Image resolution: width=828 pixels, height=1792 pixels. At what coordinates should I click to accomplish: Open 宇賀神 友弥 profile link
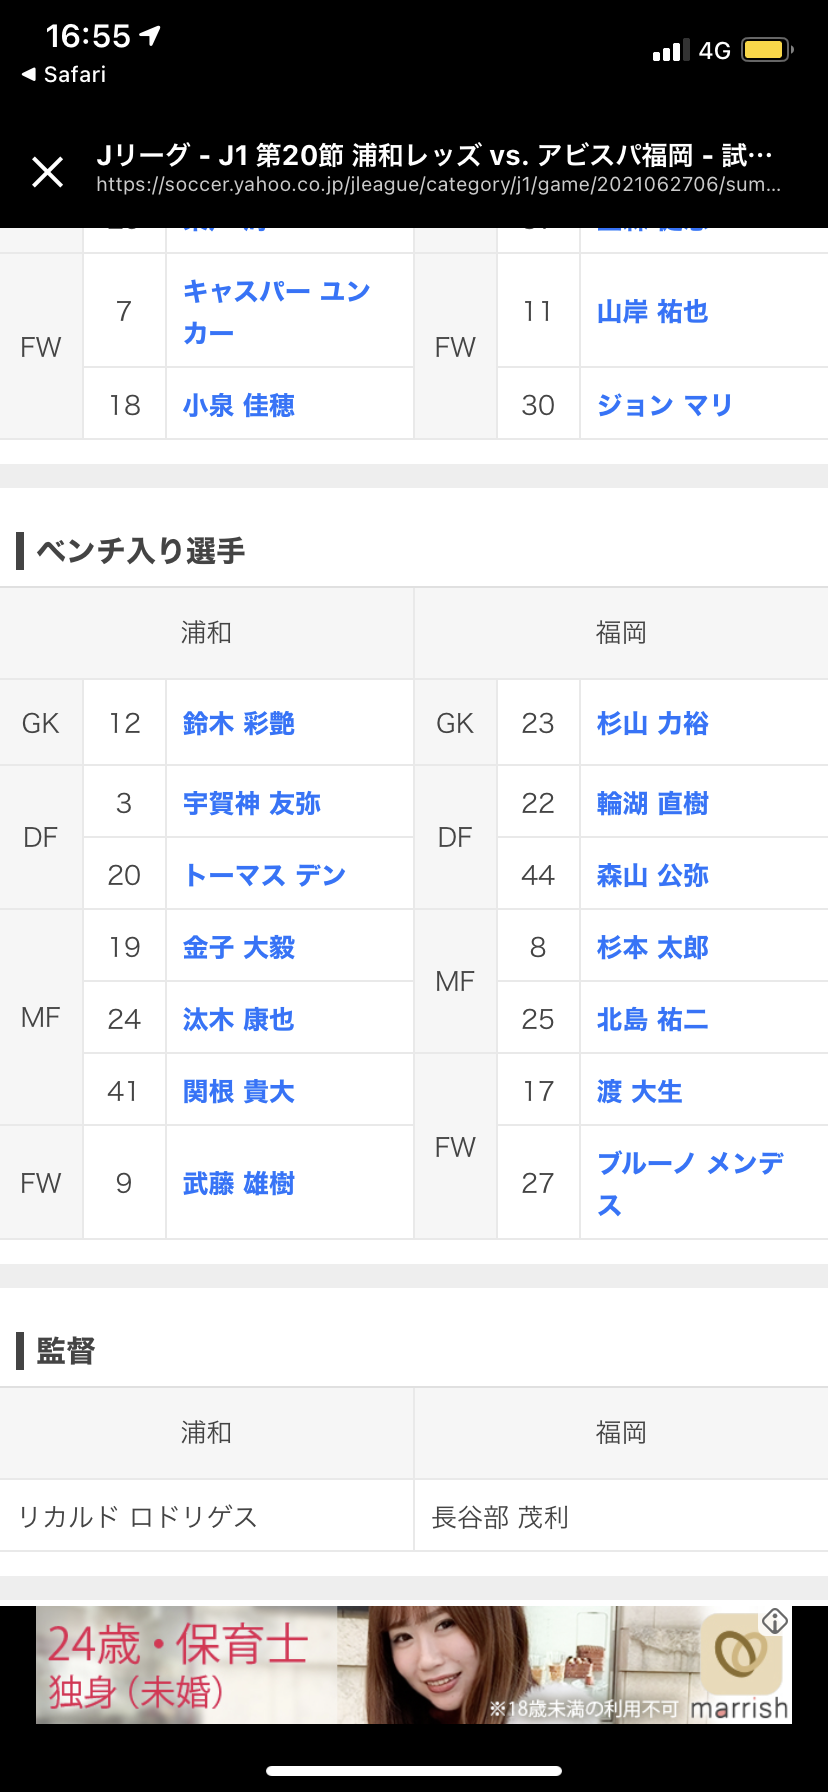pyautogui.click(x=252, y=803)
